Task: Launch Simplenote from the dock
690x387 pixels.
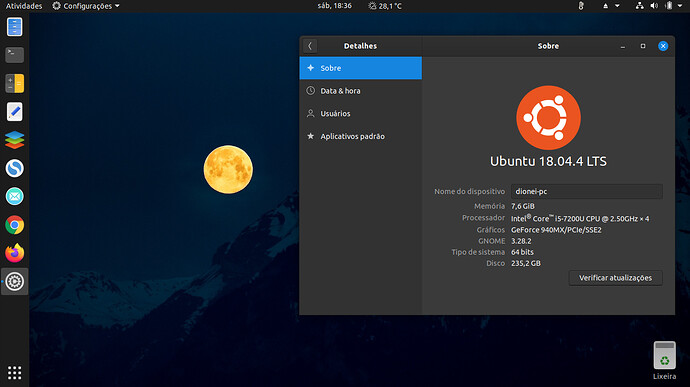Action: coord(15,168)
